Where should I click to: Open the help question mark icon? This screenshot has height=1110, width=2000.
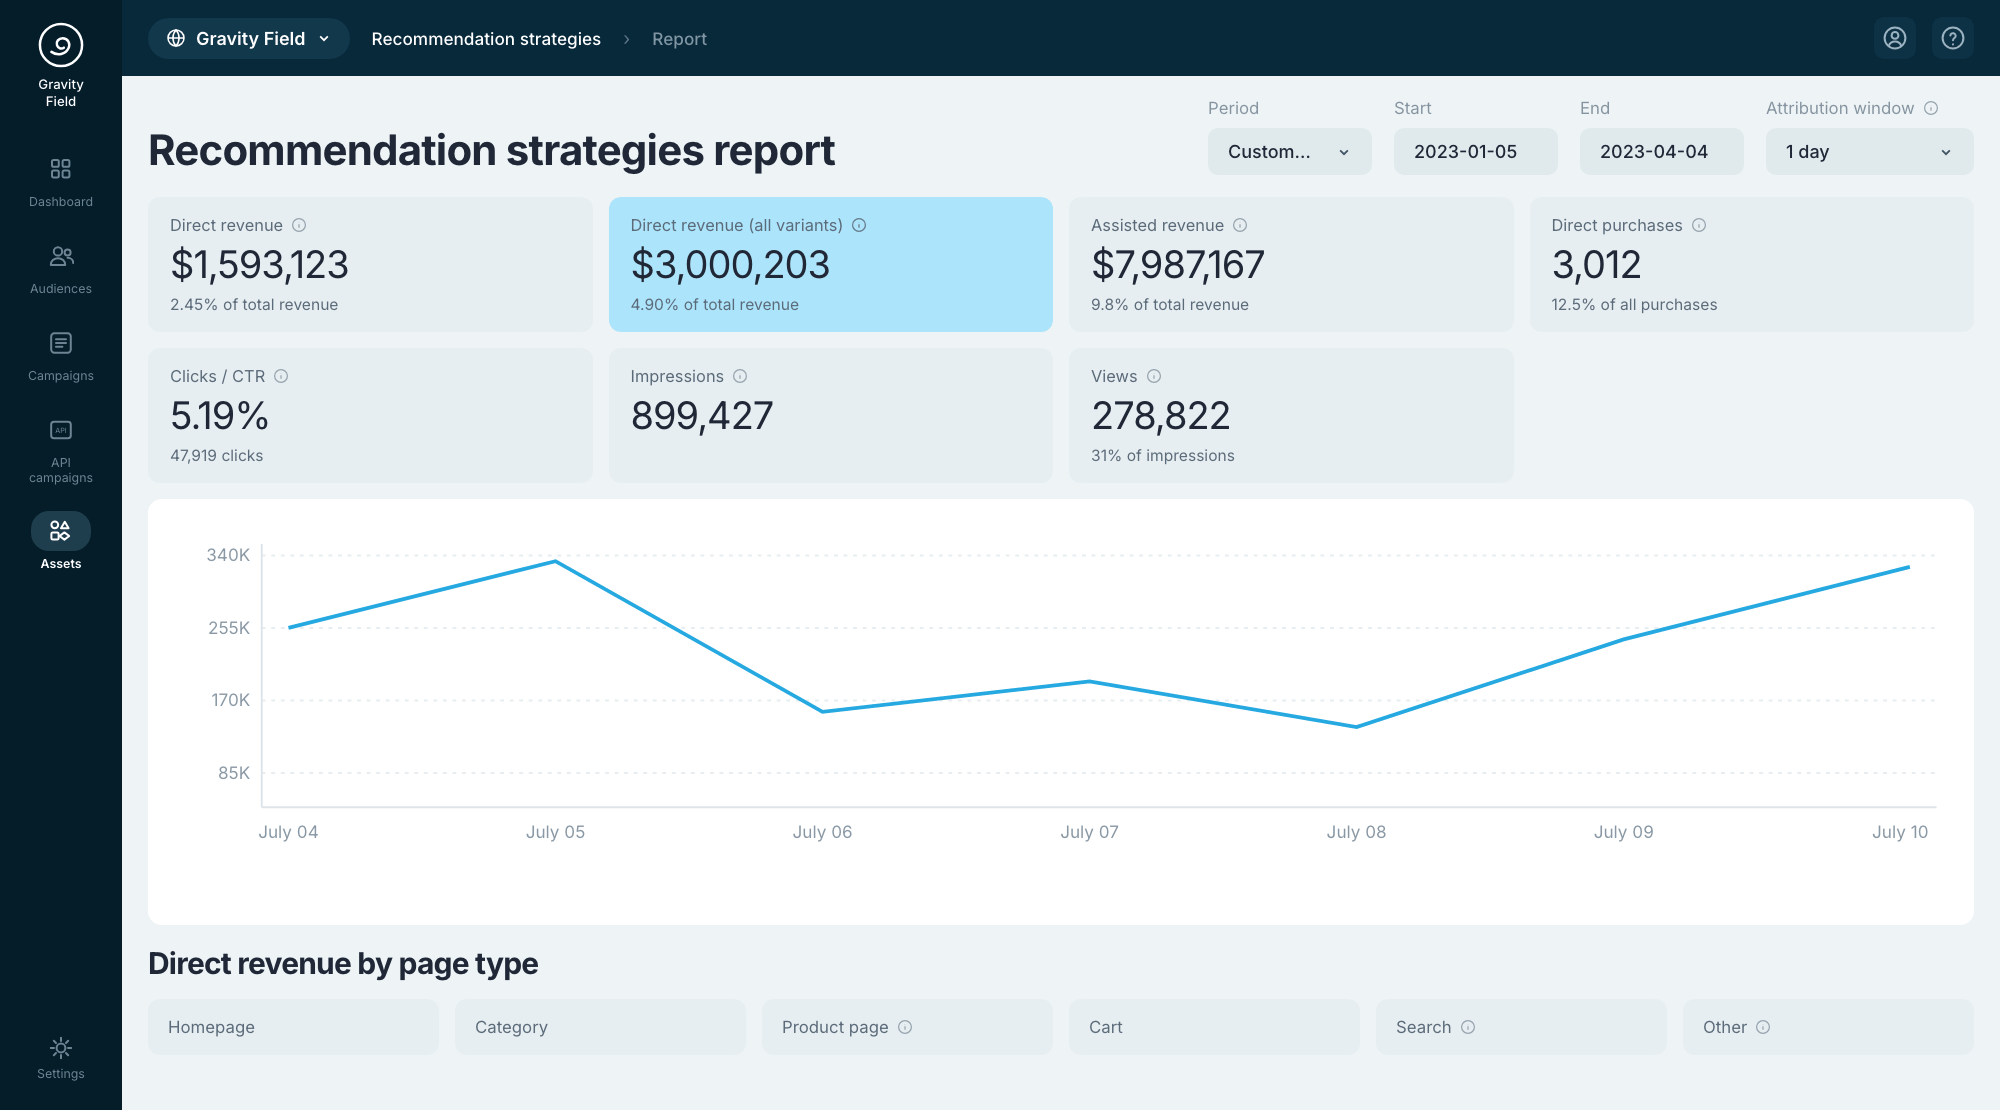1952,38
